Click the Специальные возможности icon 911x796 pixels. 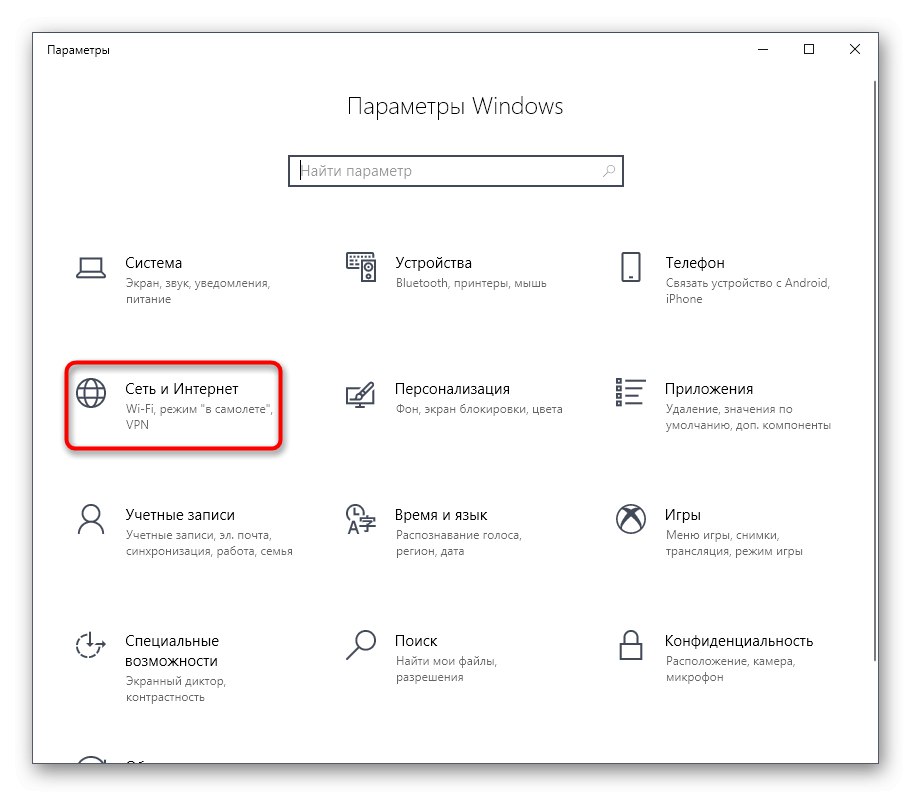tap(90, 646)
